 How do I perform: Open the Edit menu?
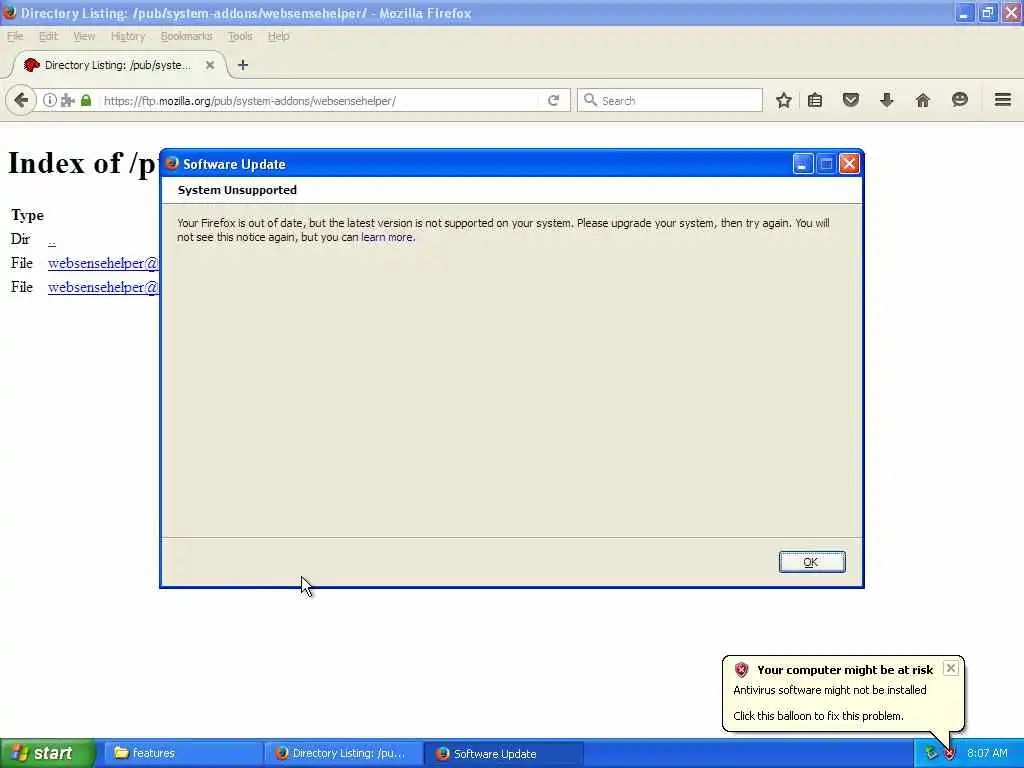[48, 36]
